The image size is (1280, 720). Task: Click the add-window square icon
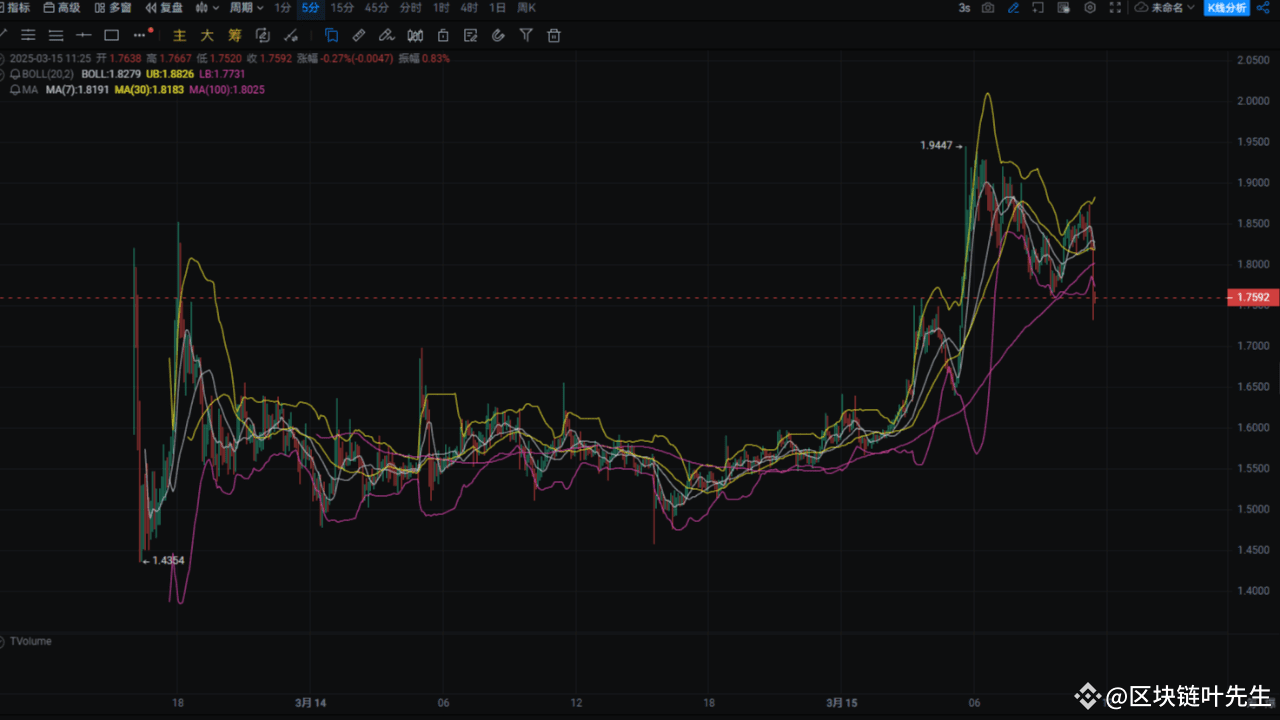[1038, 8]
